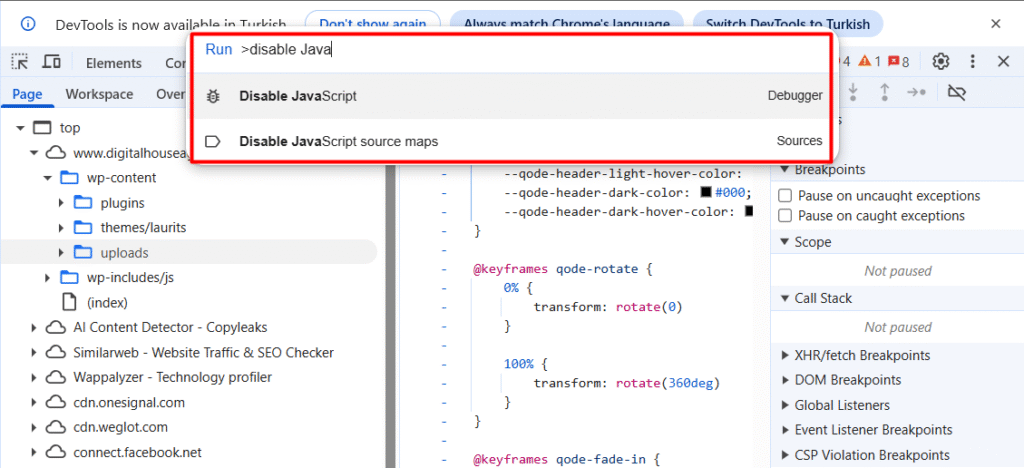This screenshot has width=1024, height=468.
Task: Click Switch DevTools to Turkish
Action: pyautogui.click(x=788, y=23)
